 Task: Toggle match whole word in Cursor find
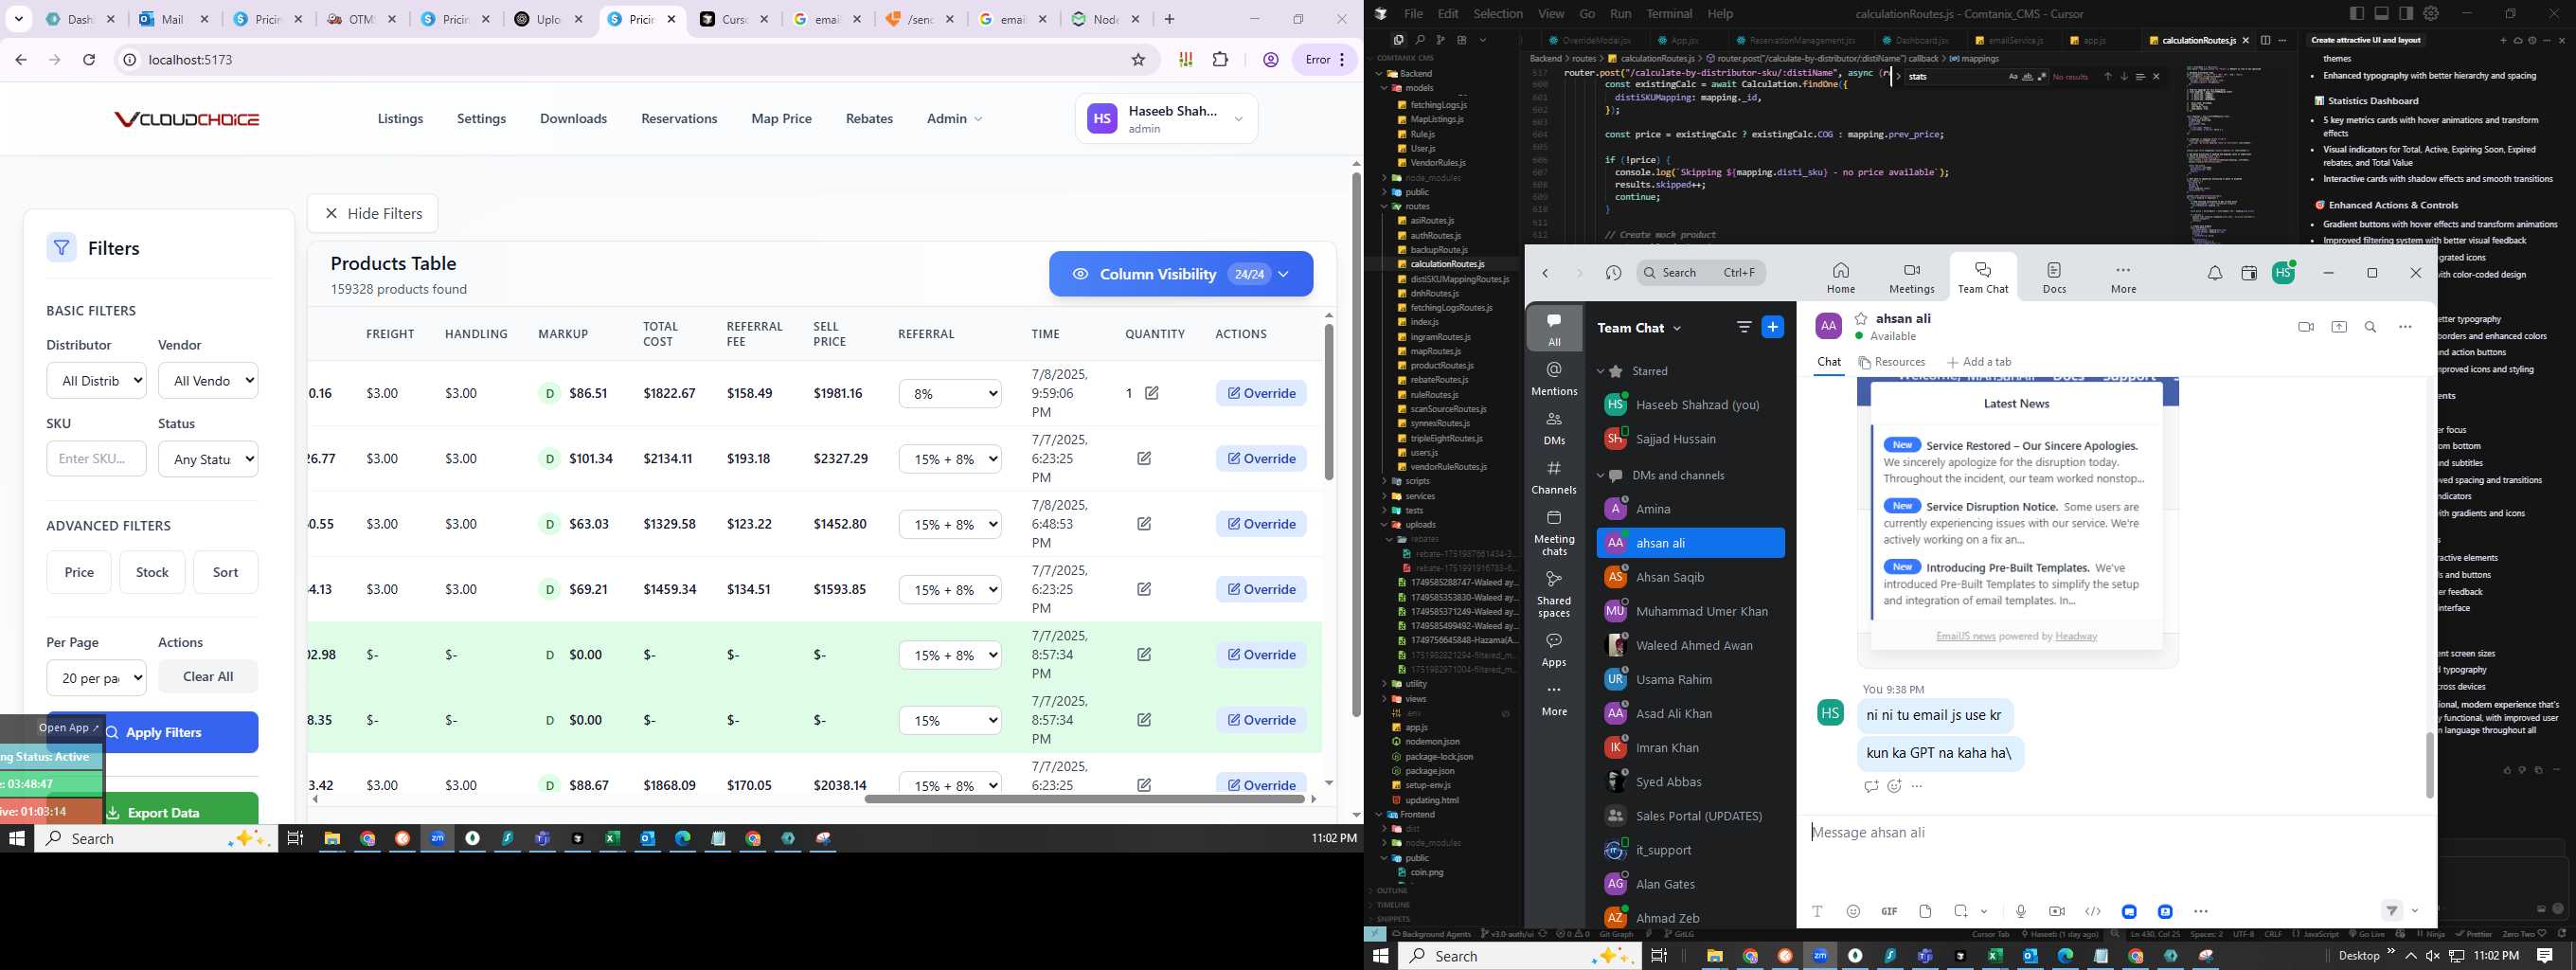pyautogui.click(x=2027, y=77)
